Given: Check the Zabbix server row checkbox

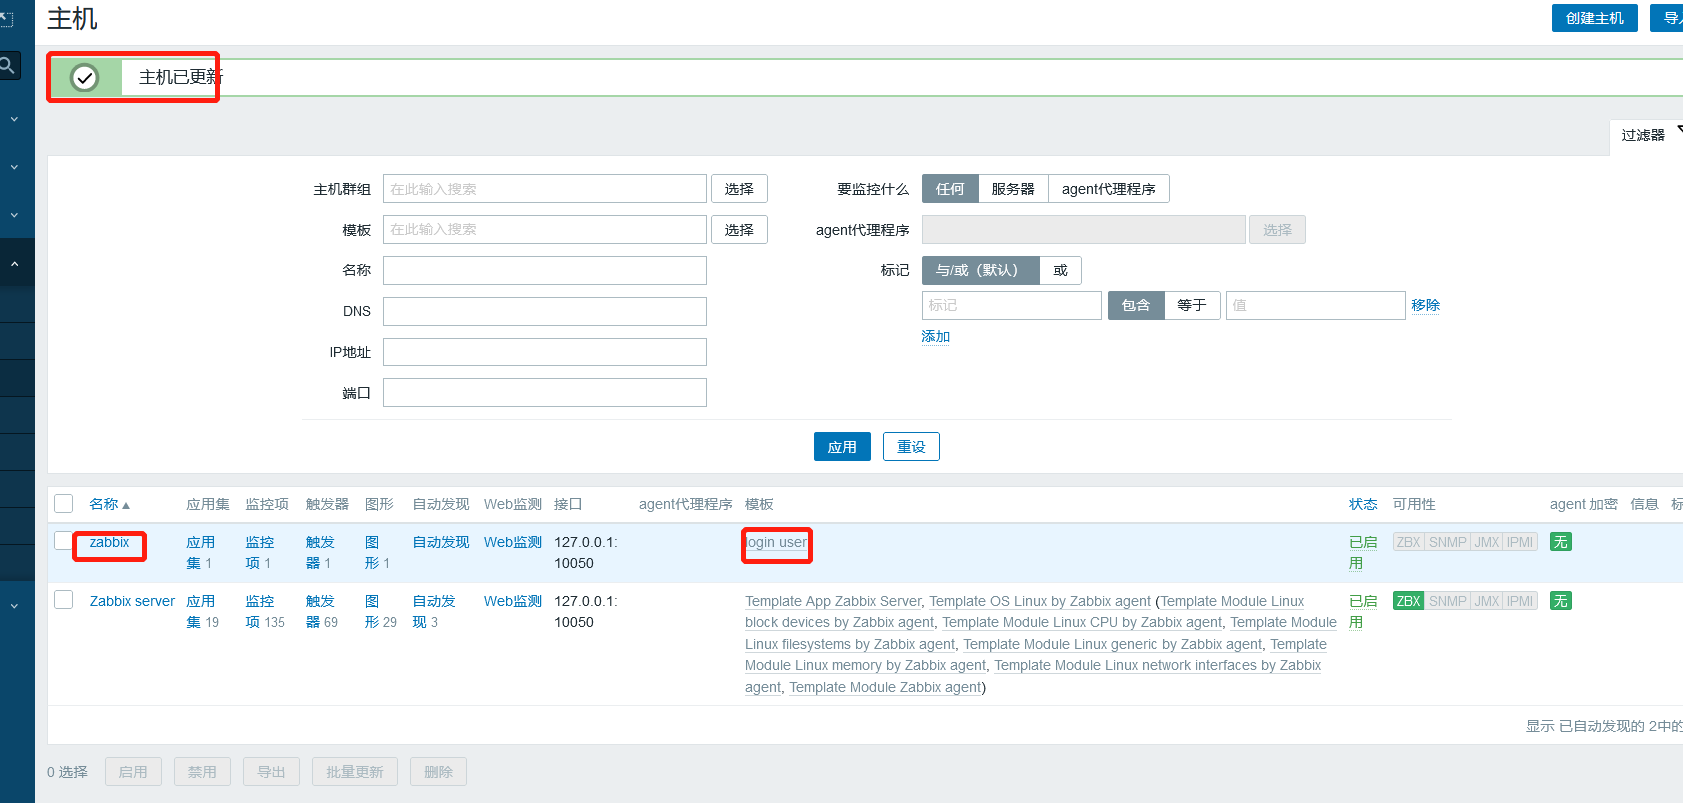Looking at the screenshot, I should pos(64,600).
